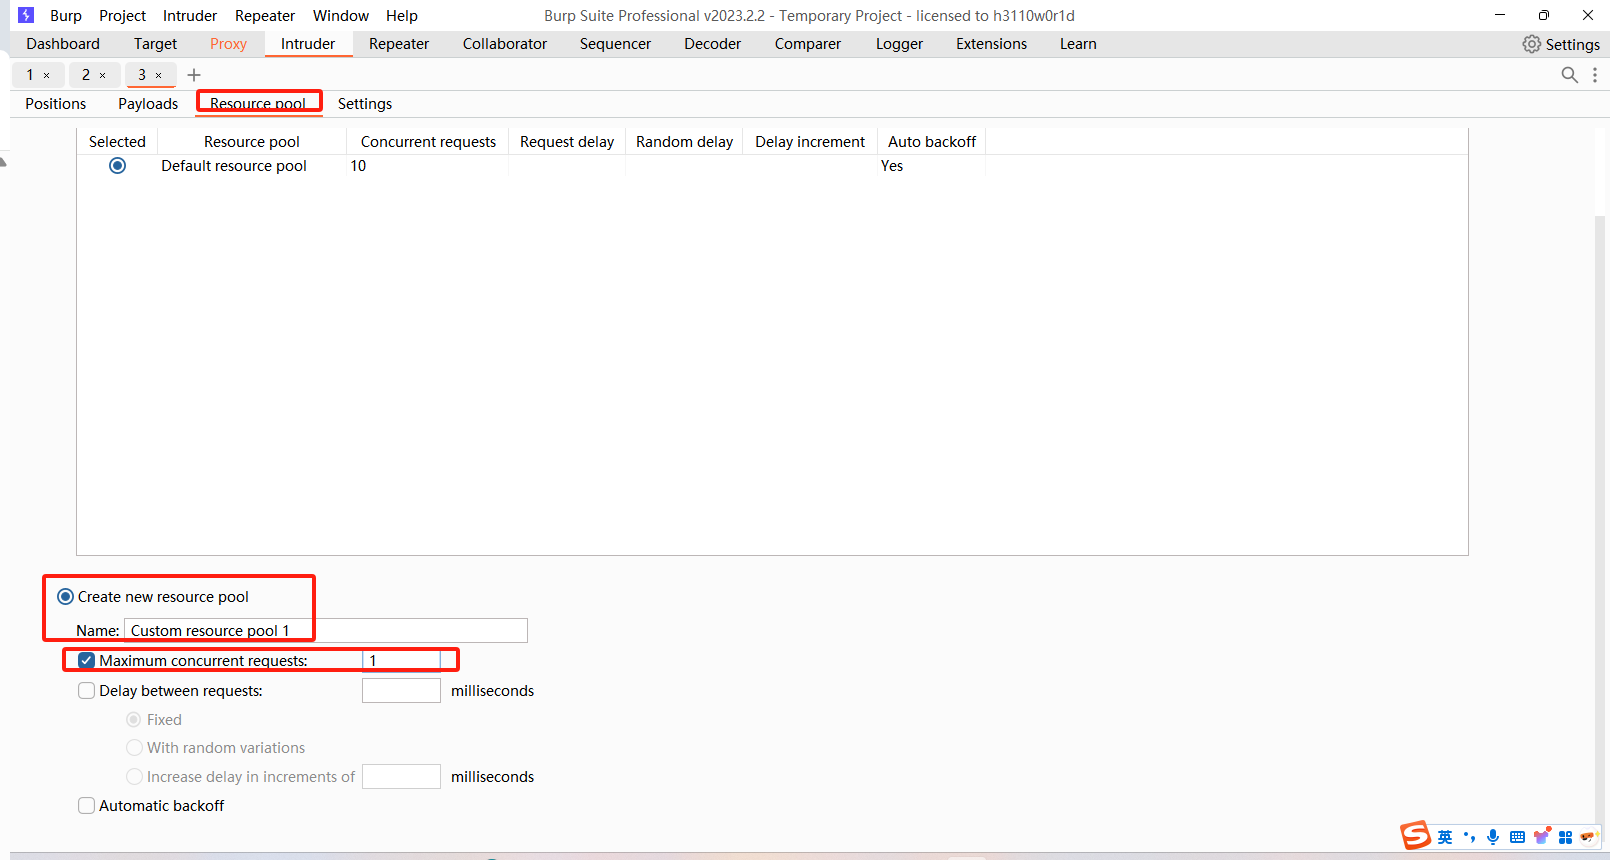The image size is (1610, 860).
Task: Open the Payloads sub-tab
Action: click(148, 104)
